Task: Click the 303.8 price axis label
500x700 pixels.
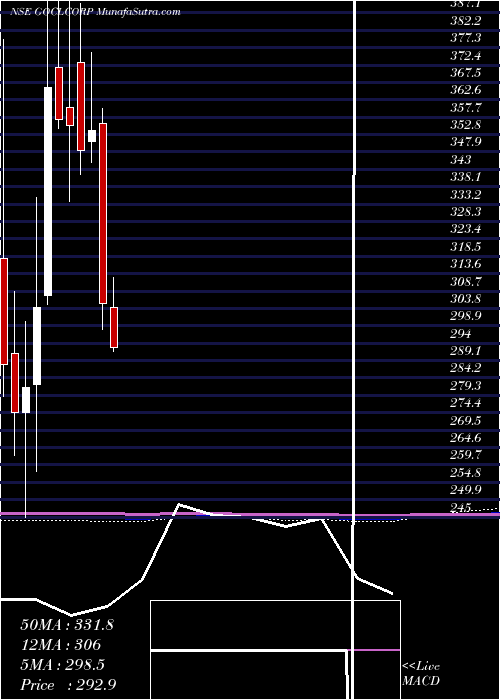Action: (x=466, y=299)
